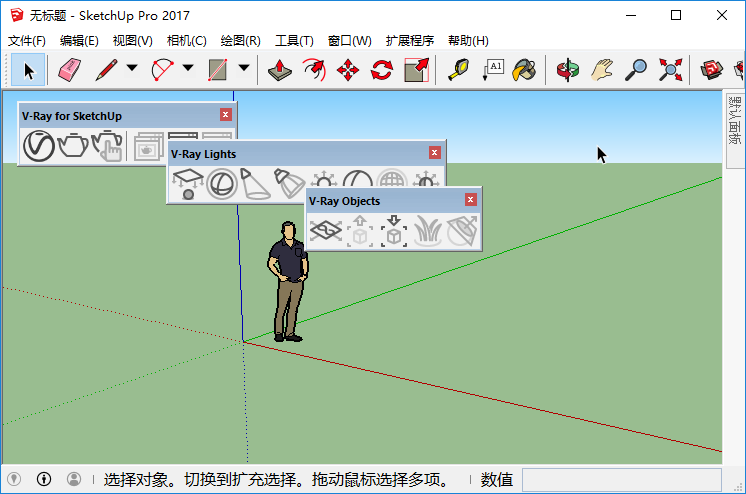The height and width of the screenshot is (494, 746).
Task: Select the Tape Measure tool
Action: pos(459,70)
